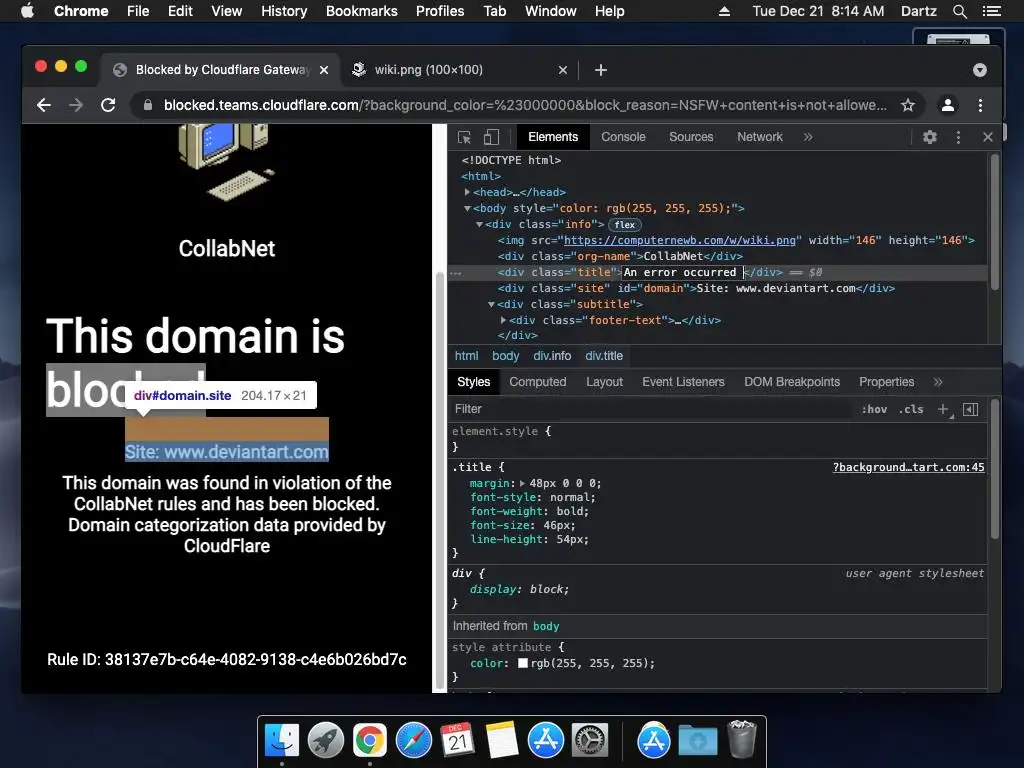This screenshot has height=768, width=1024.
Task: Open DevTools three-dot customize menu
Action: (x=958, y=137)
